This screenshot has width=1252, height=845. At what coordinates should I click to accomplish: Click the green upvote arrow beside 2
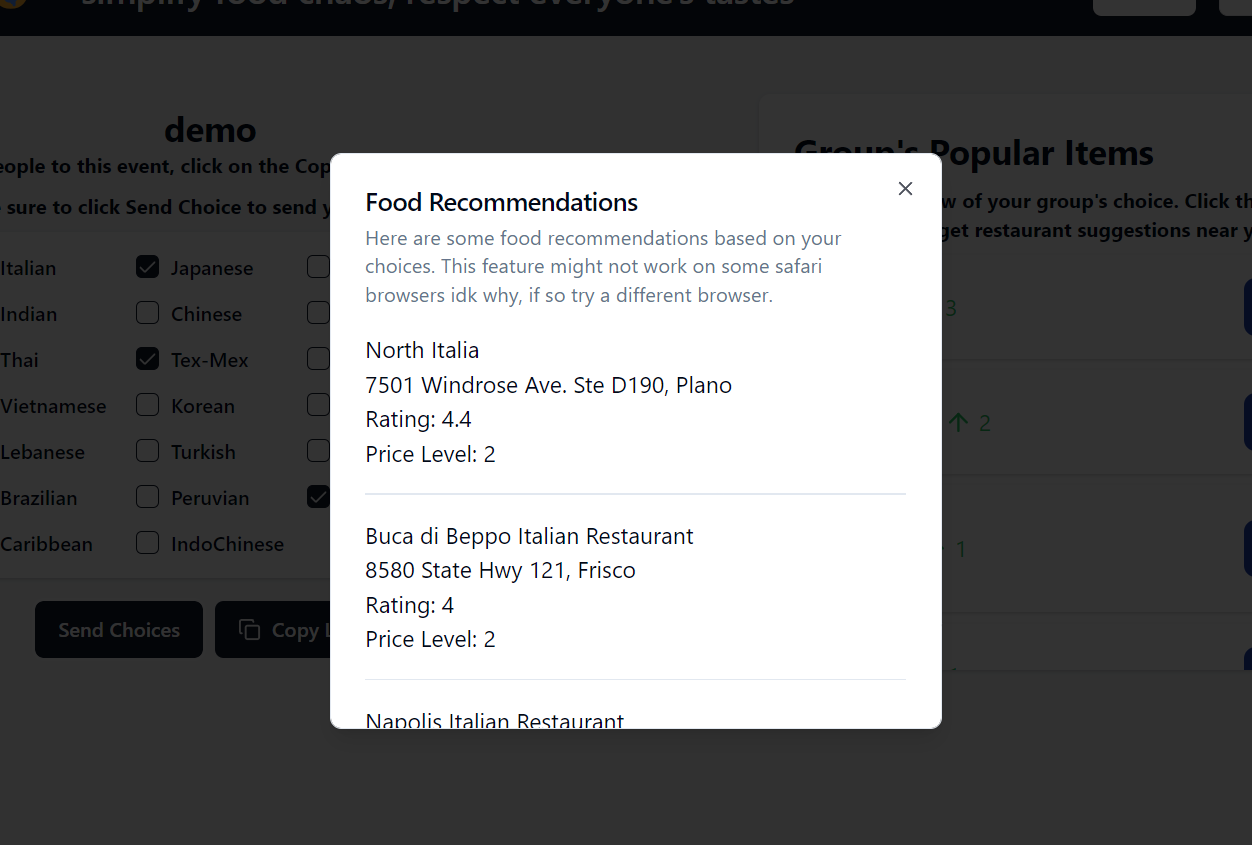[x=958, y=423]
